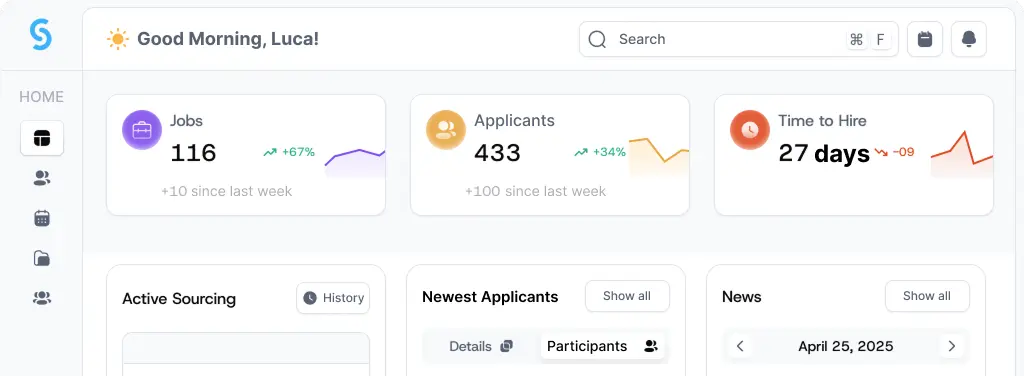Viewport: 1024px width, 376px height.
Task: Click the HOME section label
Action: 41,97
